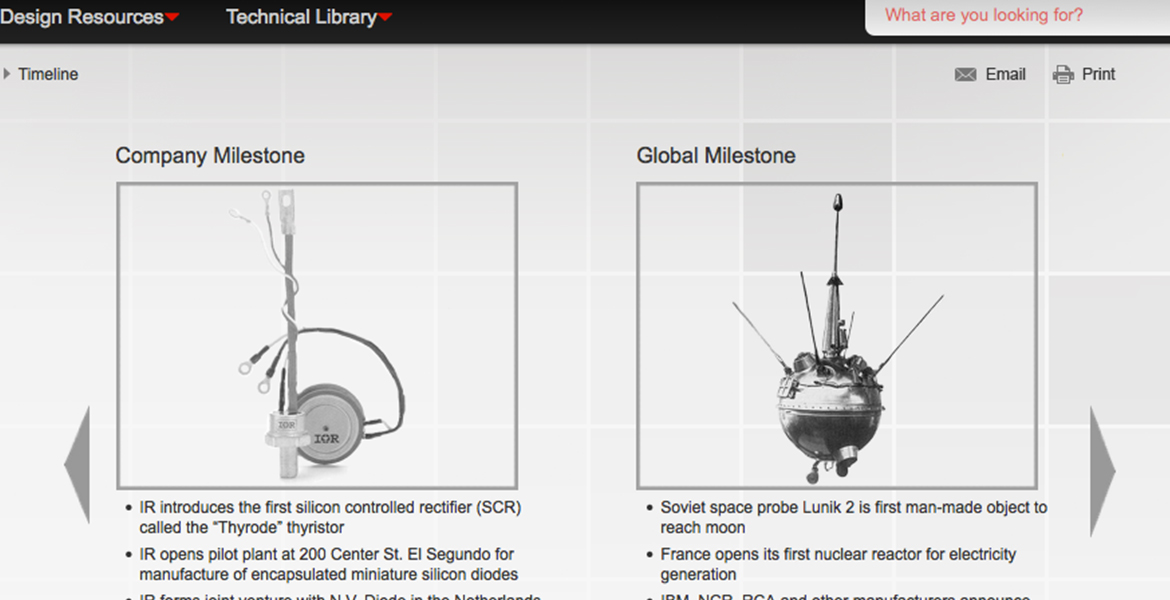Click the printer icon beside Print
The width and height of the screenshot is (1170, 600).
pos(1062,75)
